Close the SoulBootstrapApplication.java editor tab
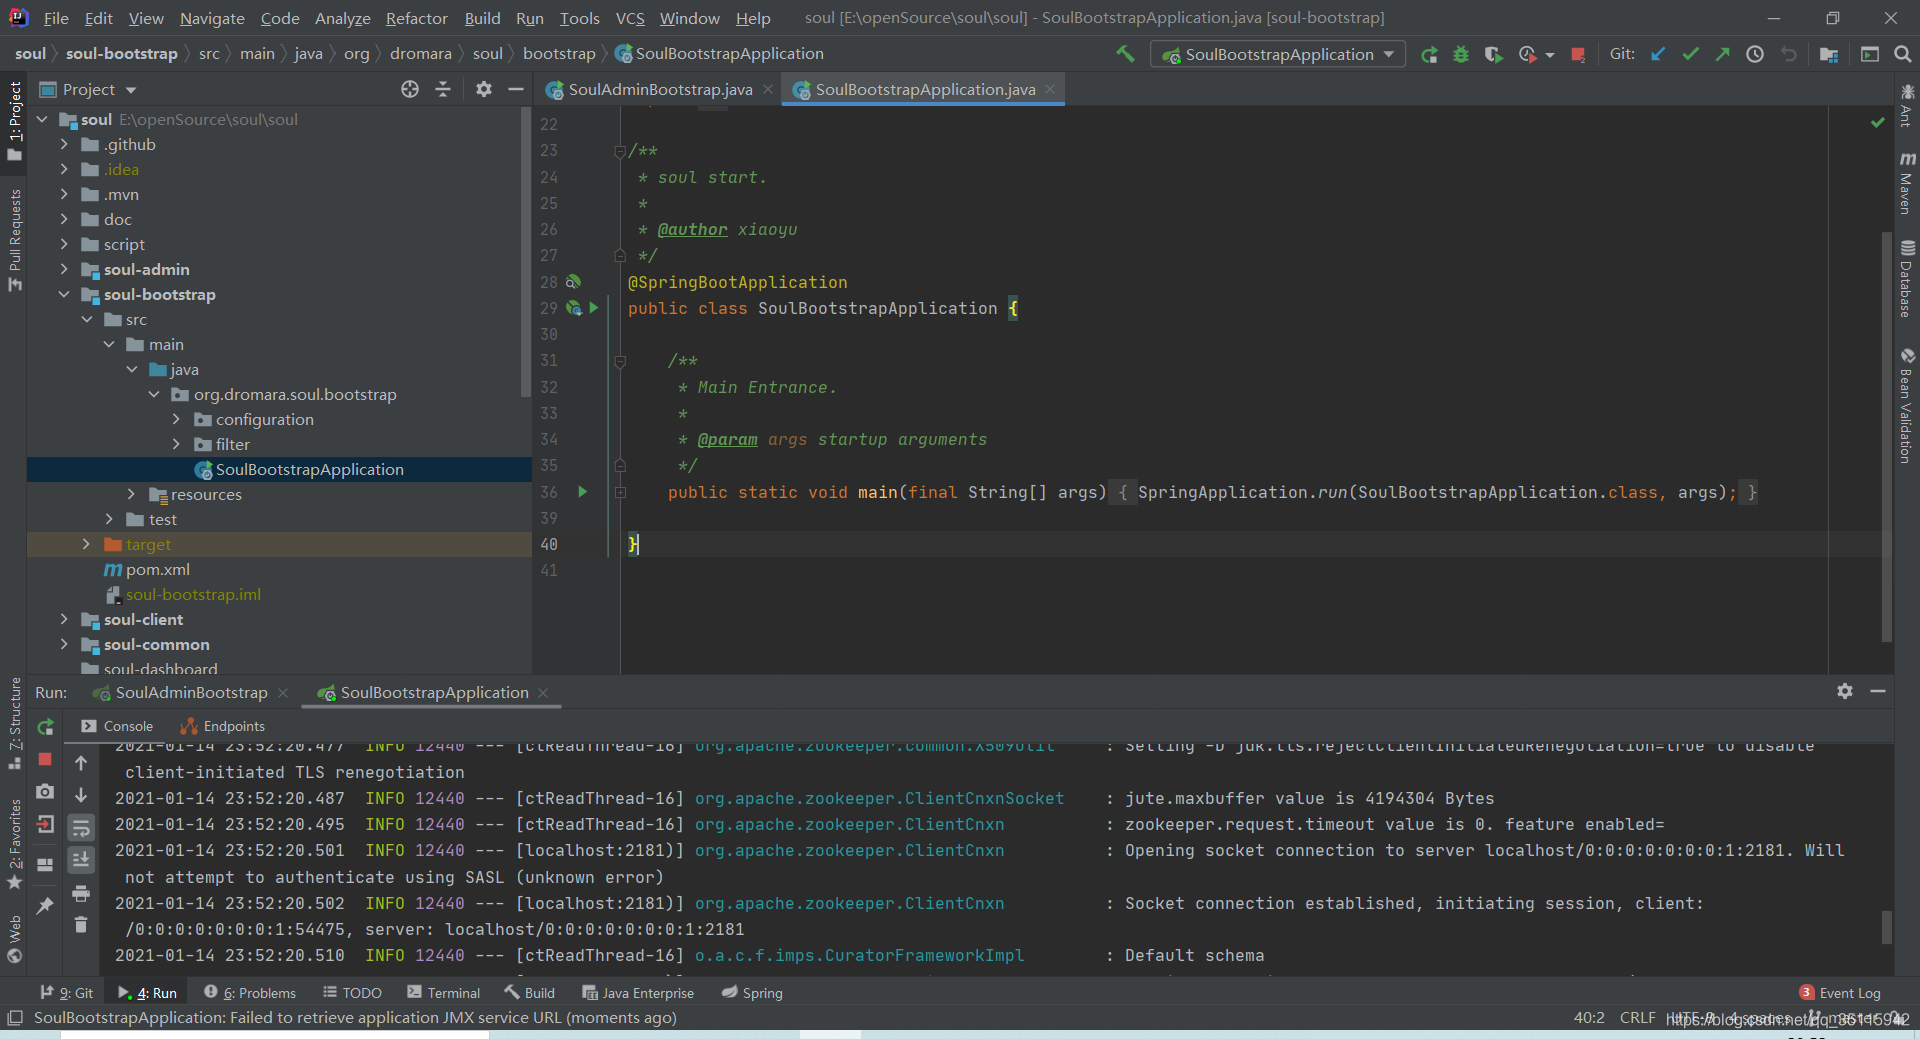Image resolution: width=1920 pixels, height=1039 pixels. tap(1050, 89)
